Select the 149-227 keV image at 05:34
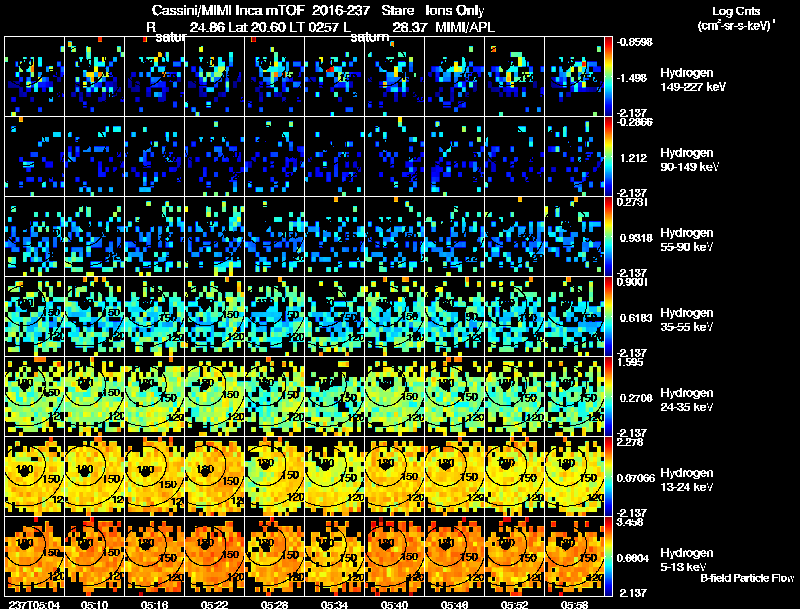 pyautogui.click(x=335, y=77)
